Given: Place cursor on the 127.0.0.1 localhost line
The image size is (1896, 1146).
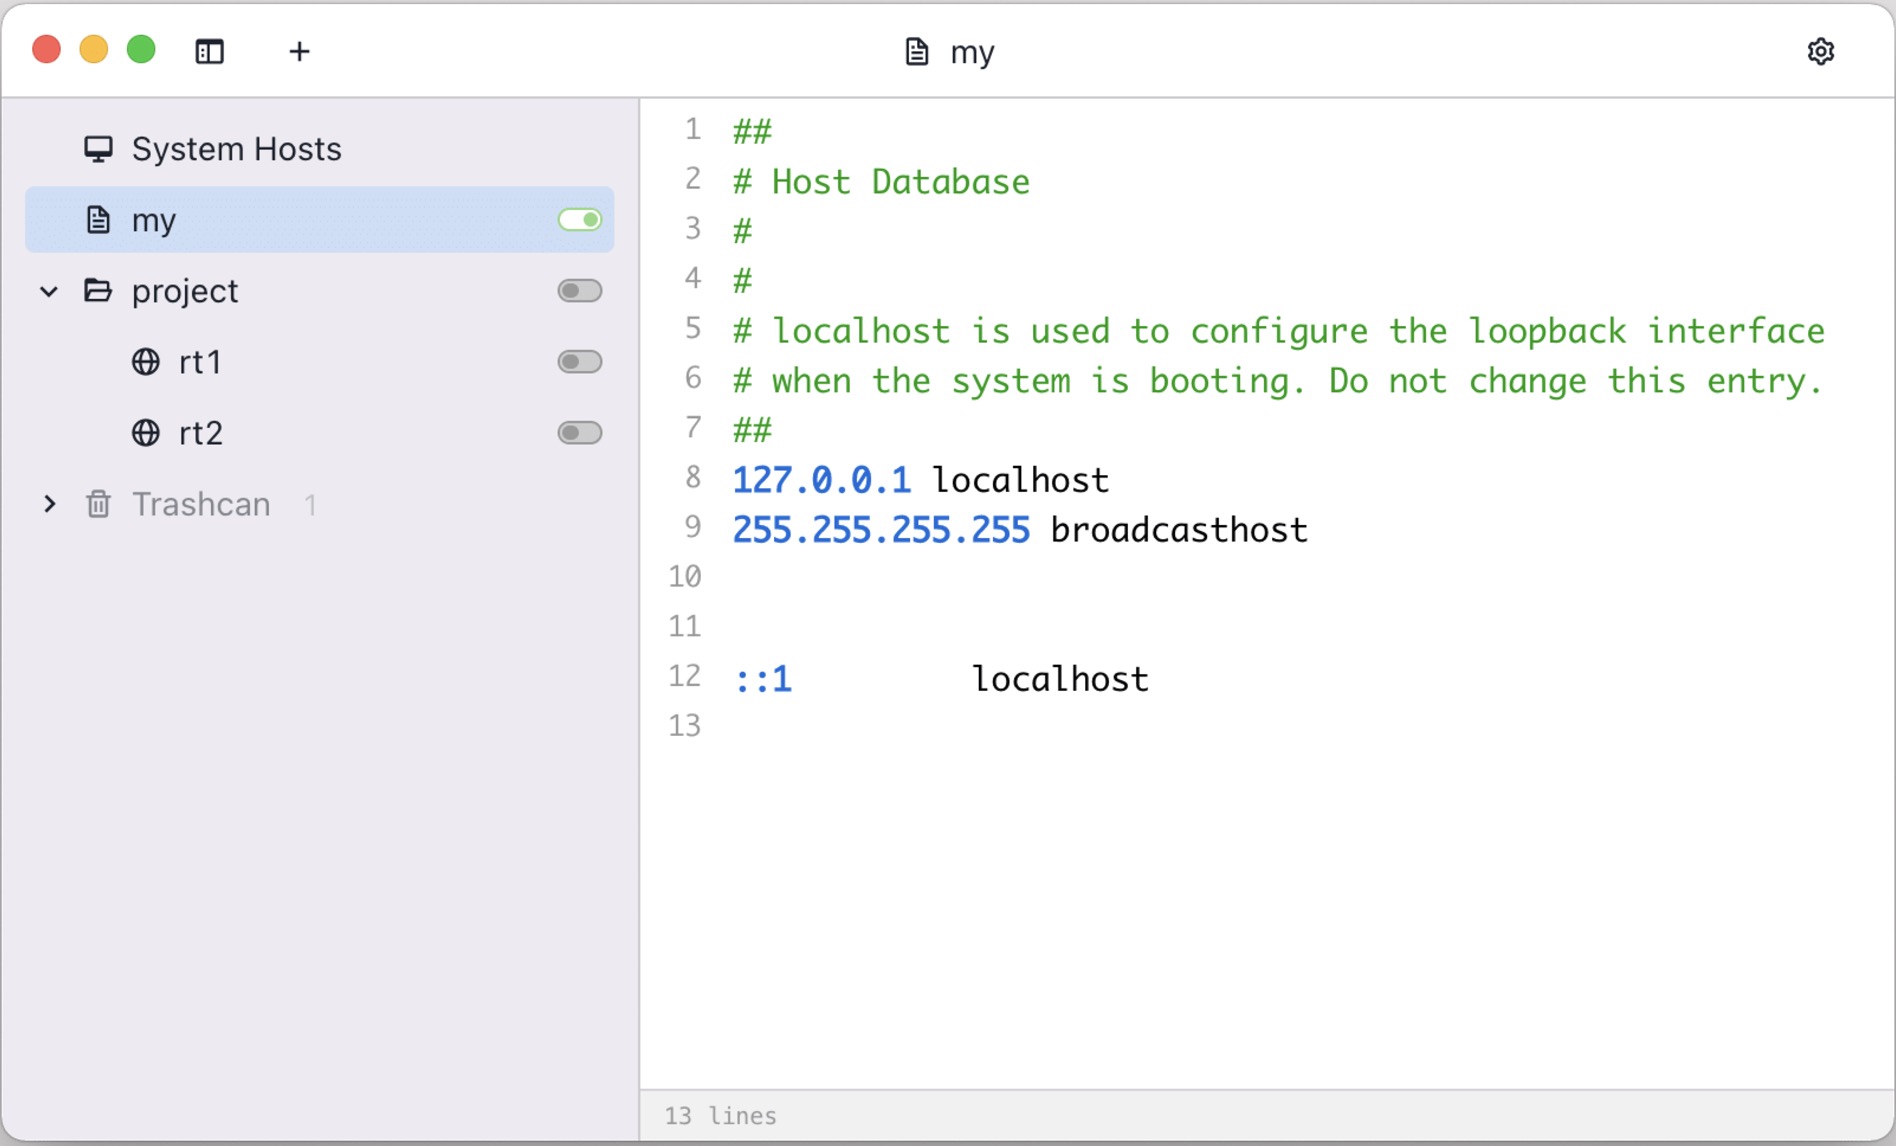Looking at the screenshot, I should 920,478.
